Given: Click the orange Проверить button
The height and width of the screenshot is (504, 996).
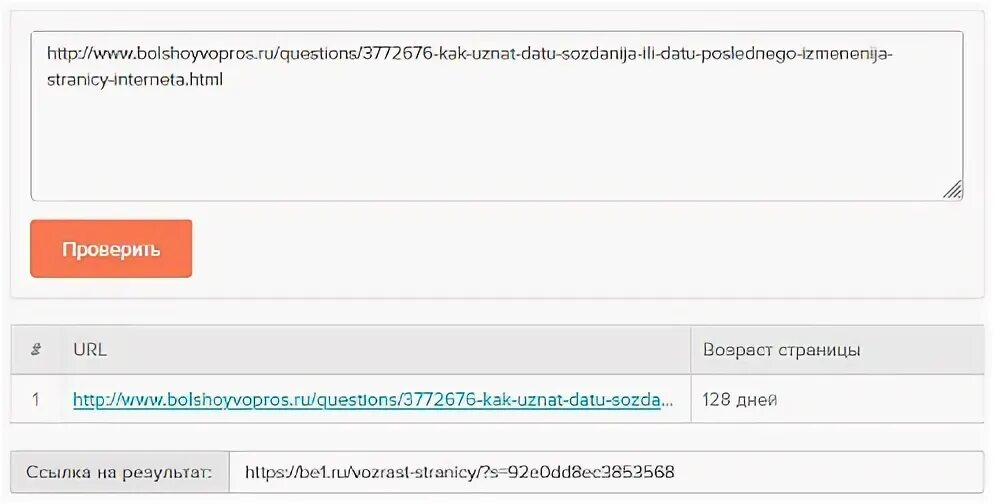Looking at the screenshot, I should (111, 249).
